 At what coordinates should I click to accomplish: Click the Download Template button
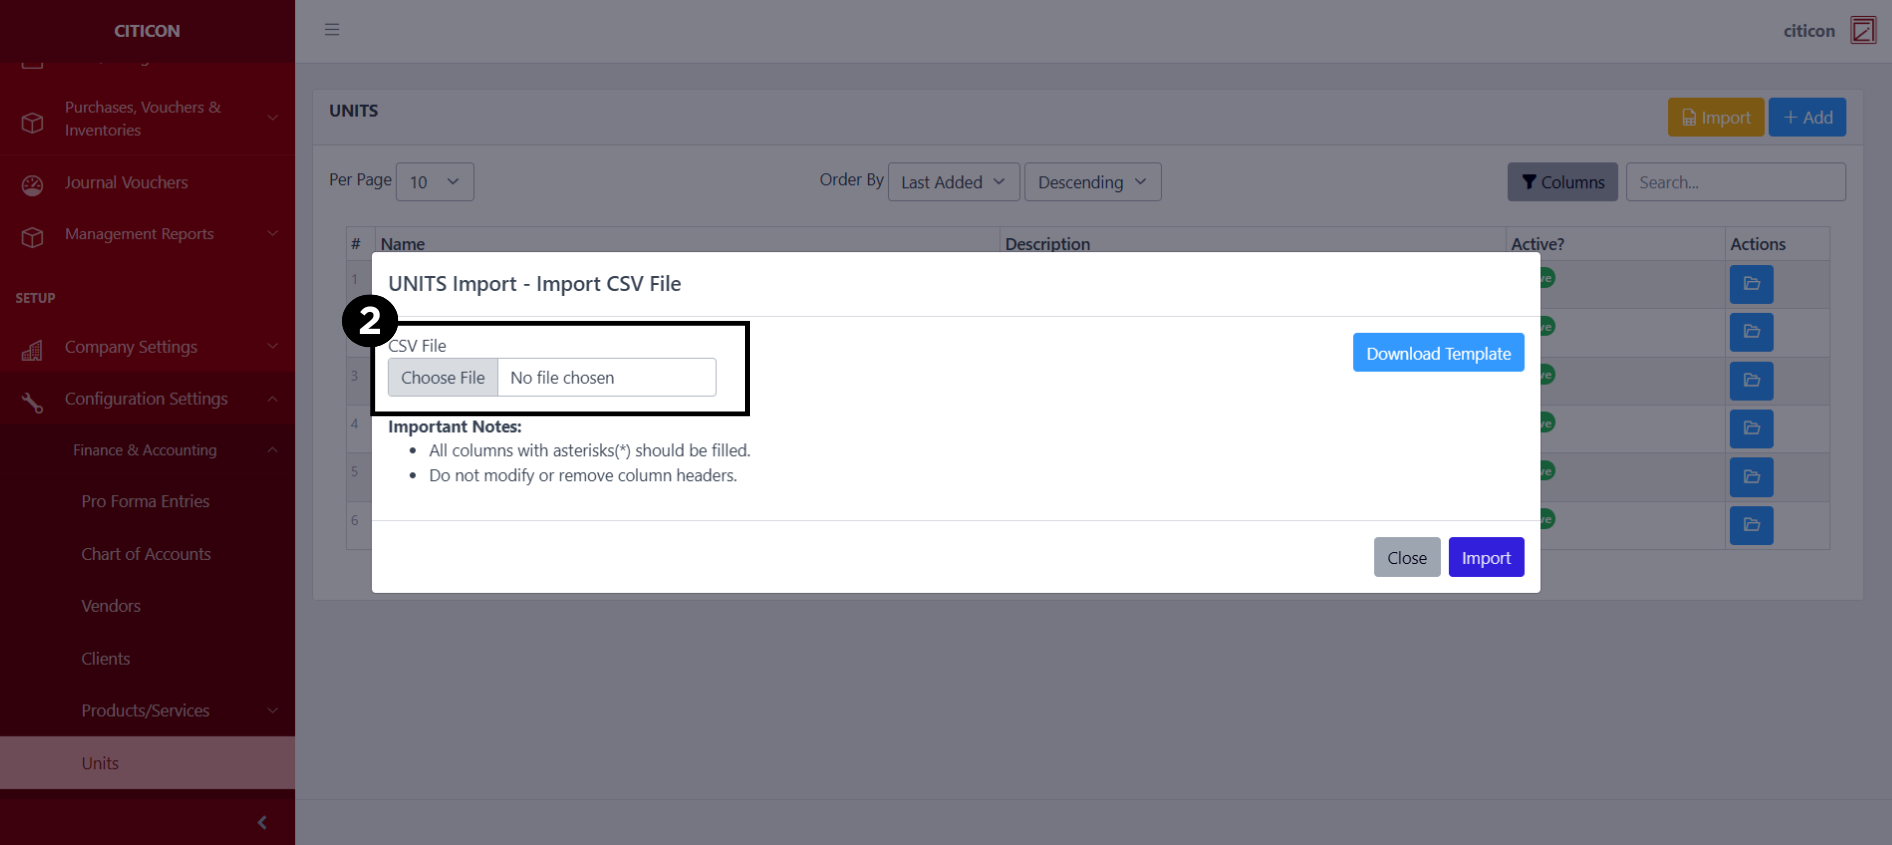click(x=1438, y=353)
